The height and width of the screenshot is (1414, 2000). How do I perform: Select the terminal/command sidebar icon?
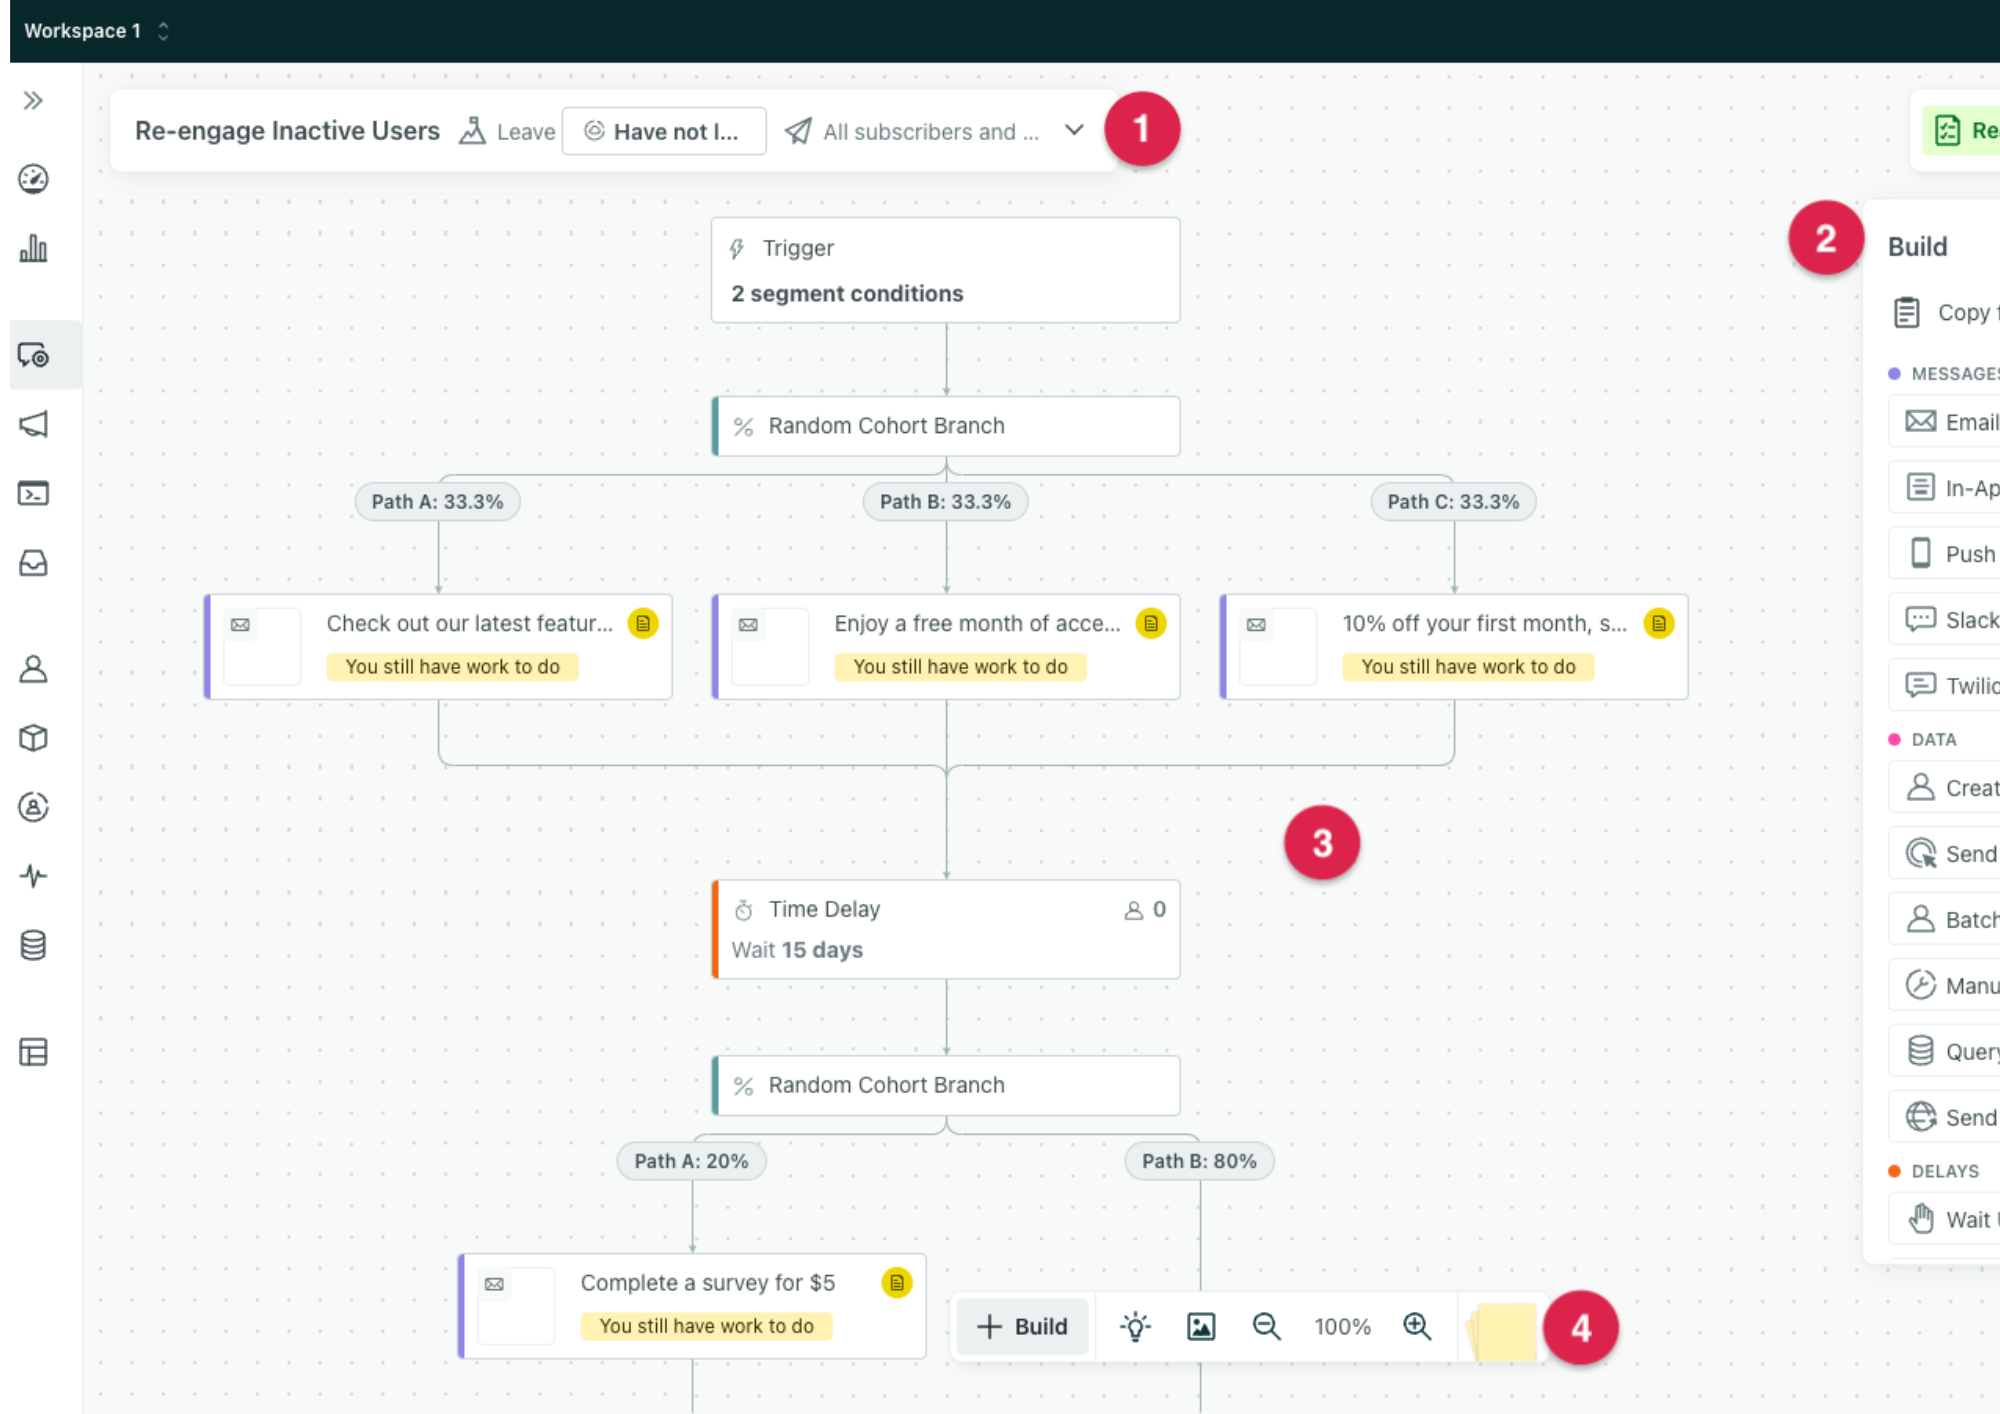[x=33, y=493]
